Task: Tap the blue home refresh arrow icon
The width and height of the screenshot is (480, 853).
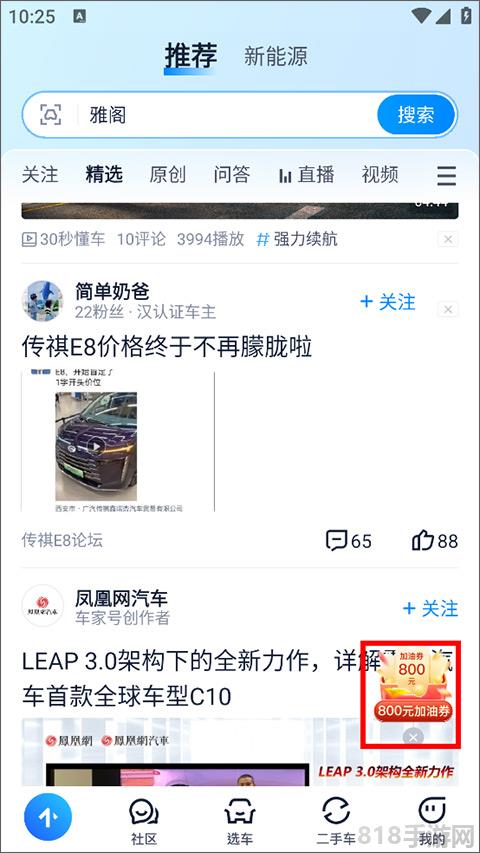Action: [x=48, y=817]
